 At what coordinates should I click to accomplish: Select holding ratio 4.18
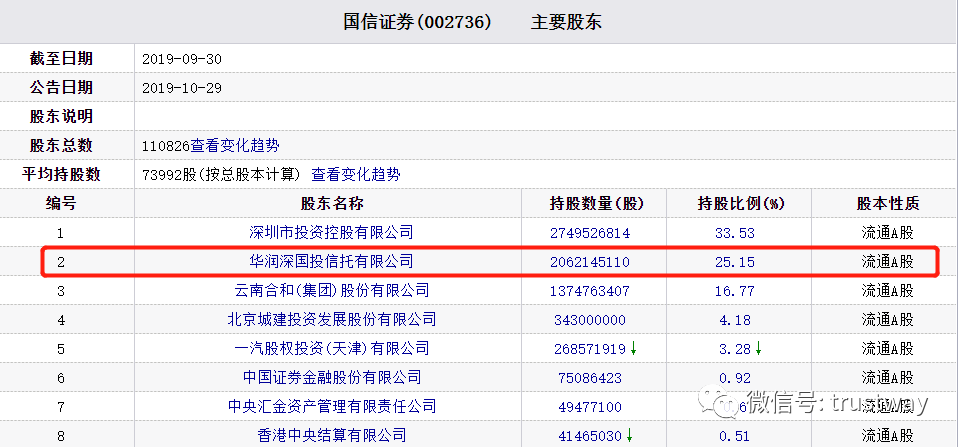[735, 320]
